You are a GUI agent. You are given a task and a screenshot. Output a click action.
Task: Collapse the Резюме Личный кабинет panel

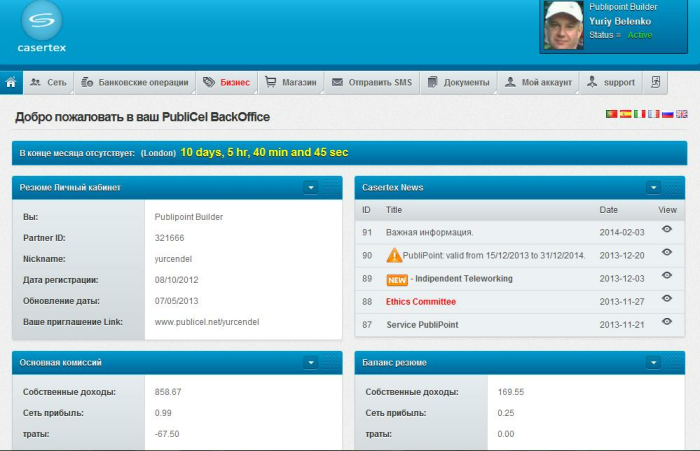coord(311,188)
